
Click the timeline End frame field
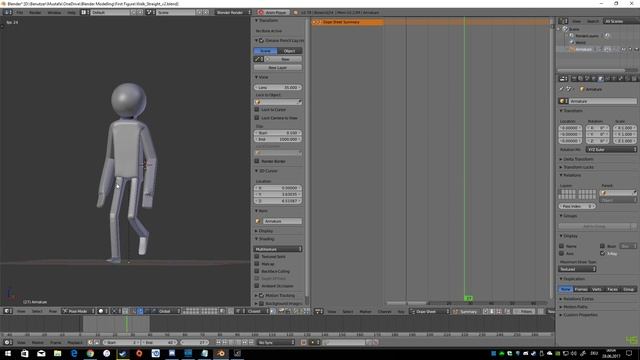pos(159,342)
